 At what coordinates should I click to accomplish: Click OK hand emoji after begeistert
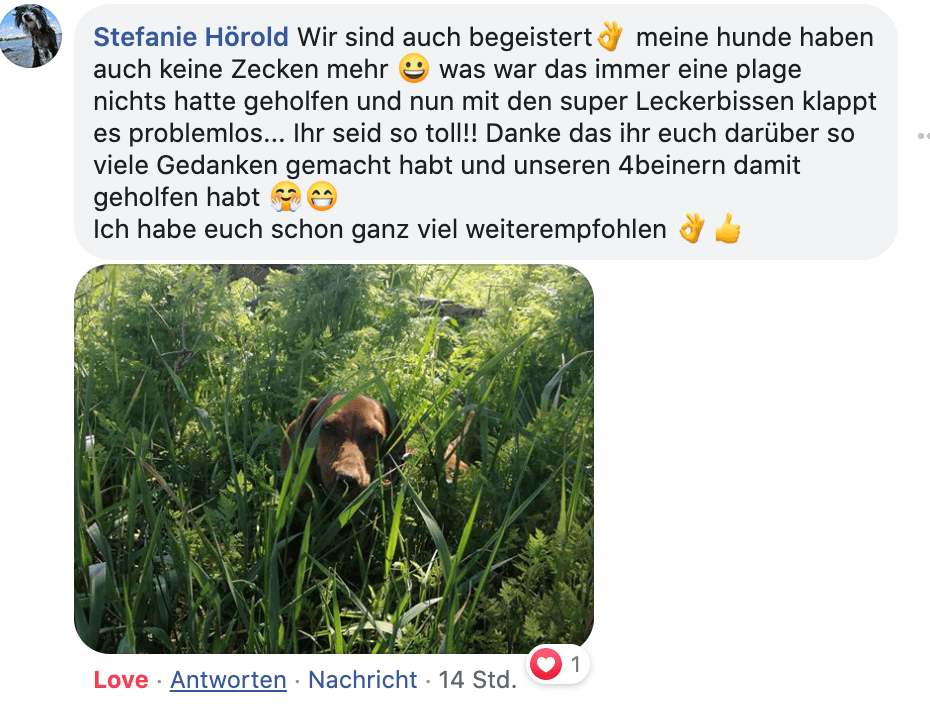tap(610, 36)
